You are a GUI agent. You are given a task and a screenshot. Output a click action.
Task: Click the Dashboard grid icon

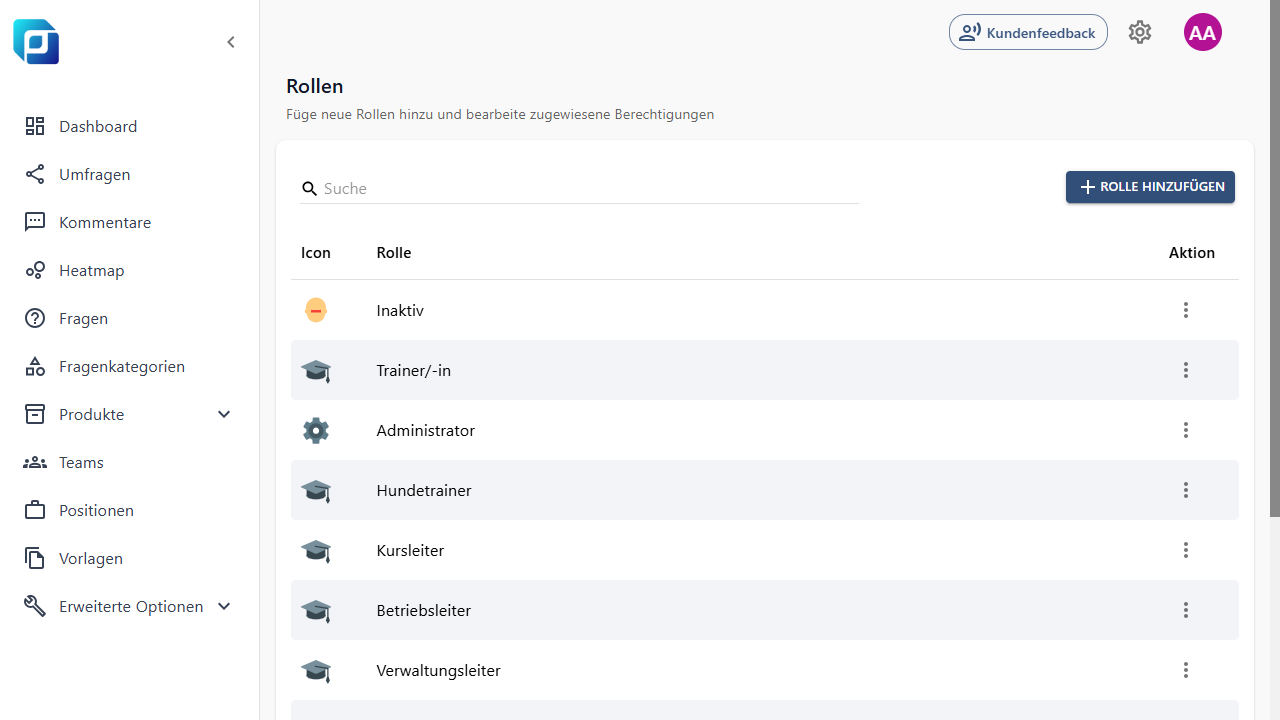(x=35, y=126)
